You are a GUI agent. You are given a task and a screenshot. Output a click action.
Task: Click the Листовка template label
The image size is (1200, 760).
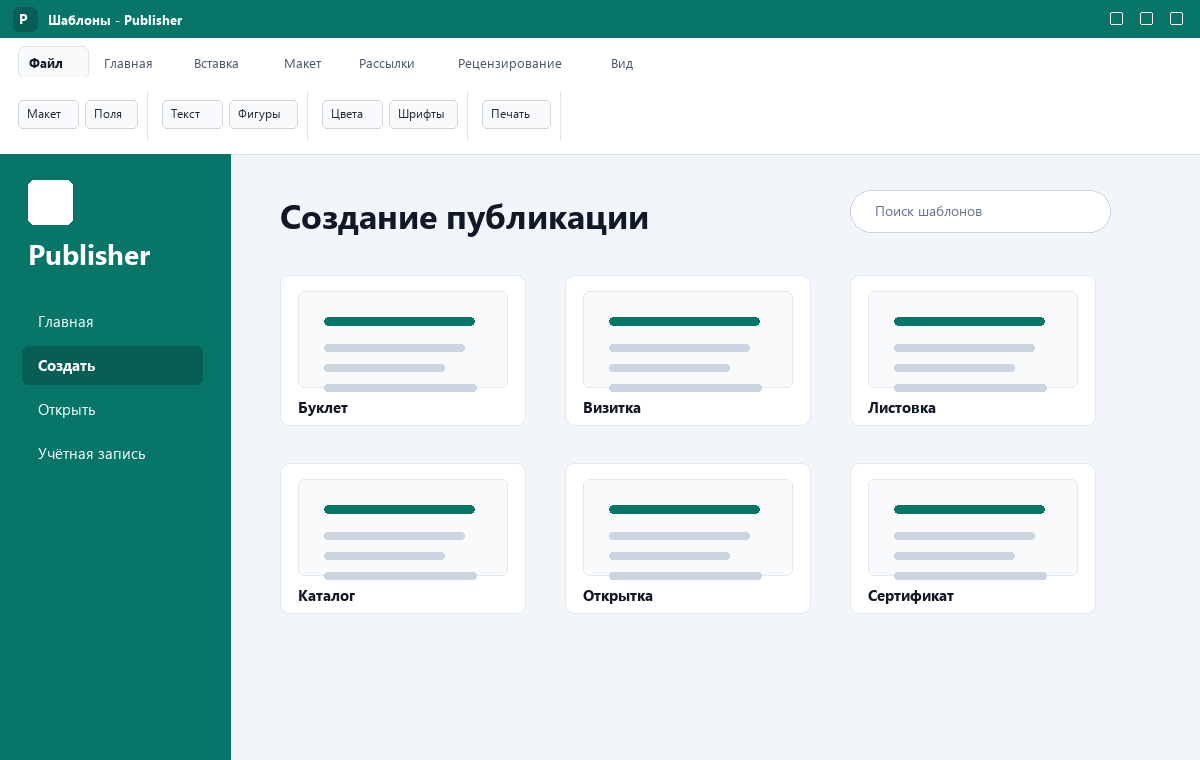[x=902, y=408]
